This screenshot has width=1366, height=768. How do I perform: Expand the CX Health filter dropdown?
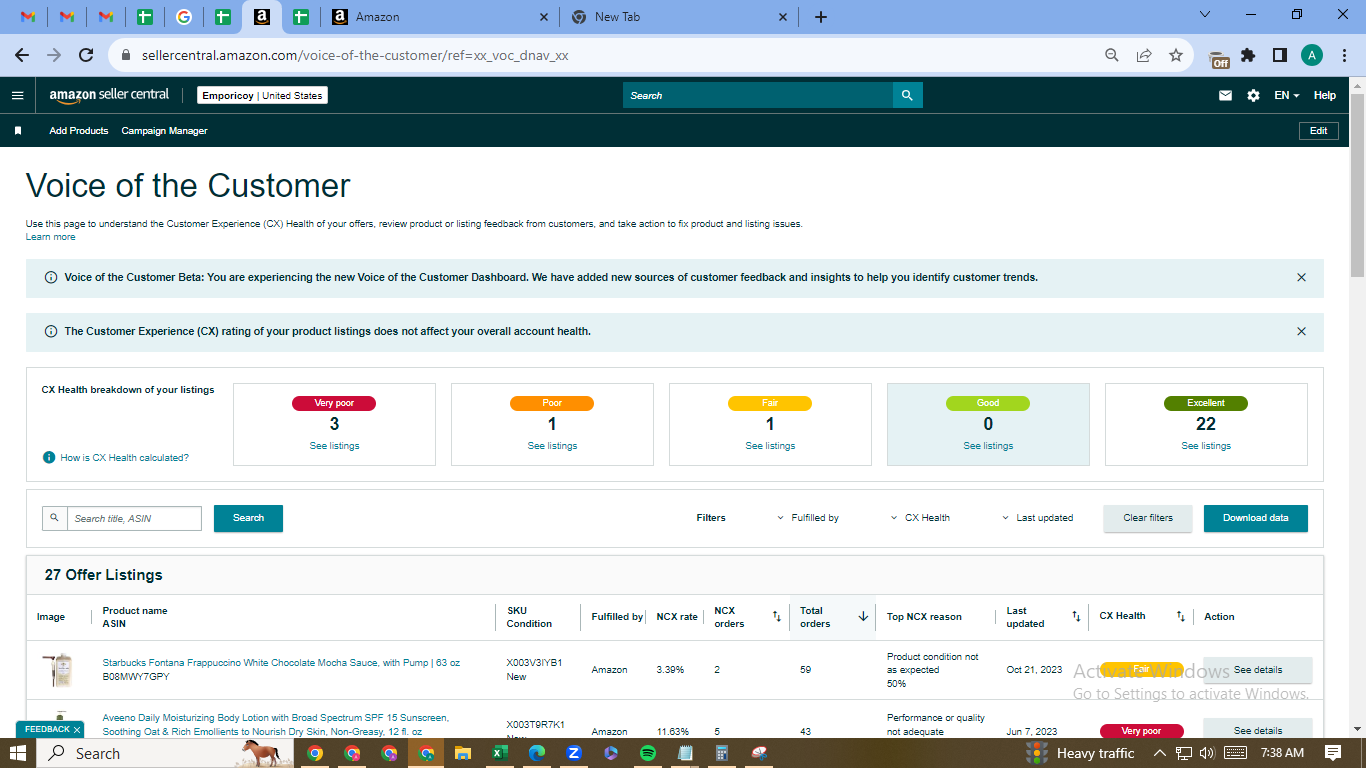(x=920, y=518)
